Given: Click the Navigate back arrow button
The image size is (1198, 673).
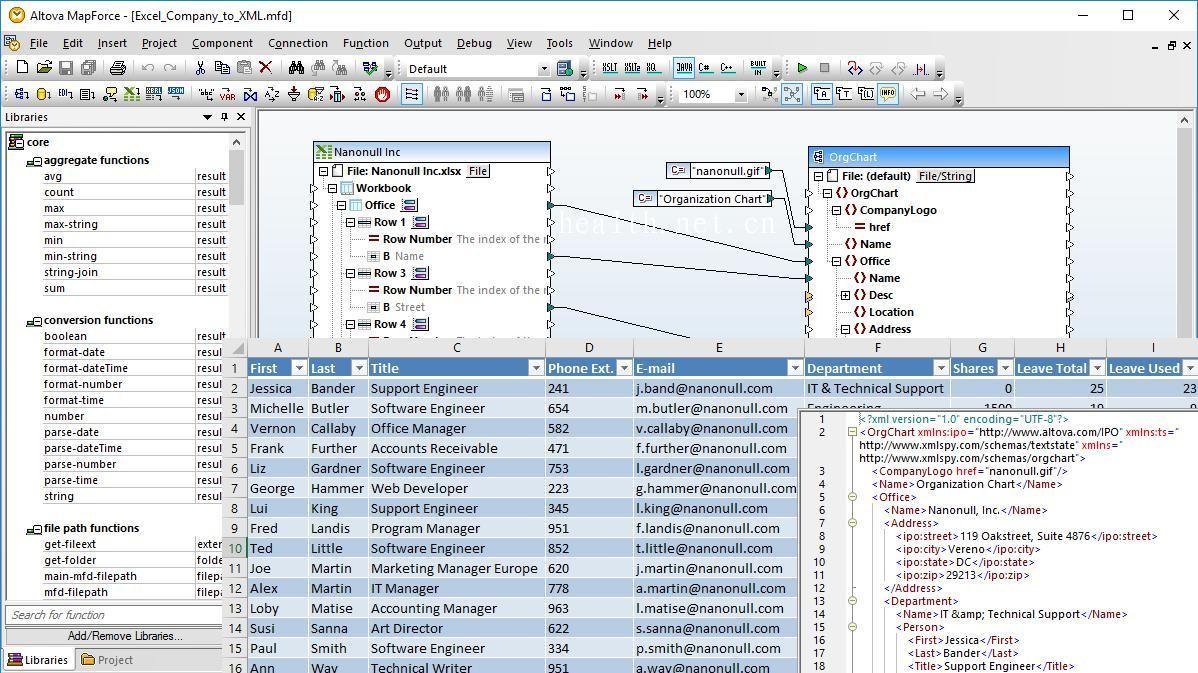Looking at the screenshot, I should click(918, 94).
